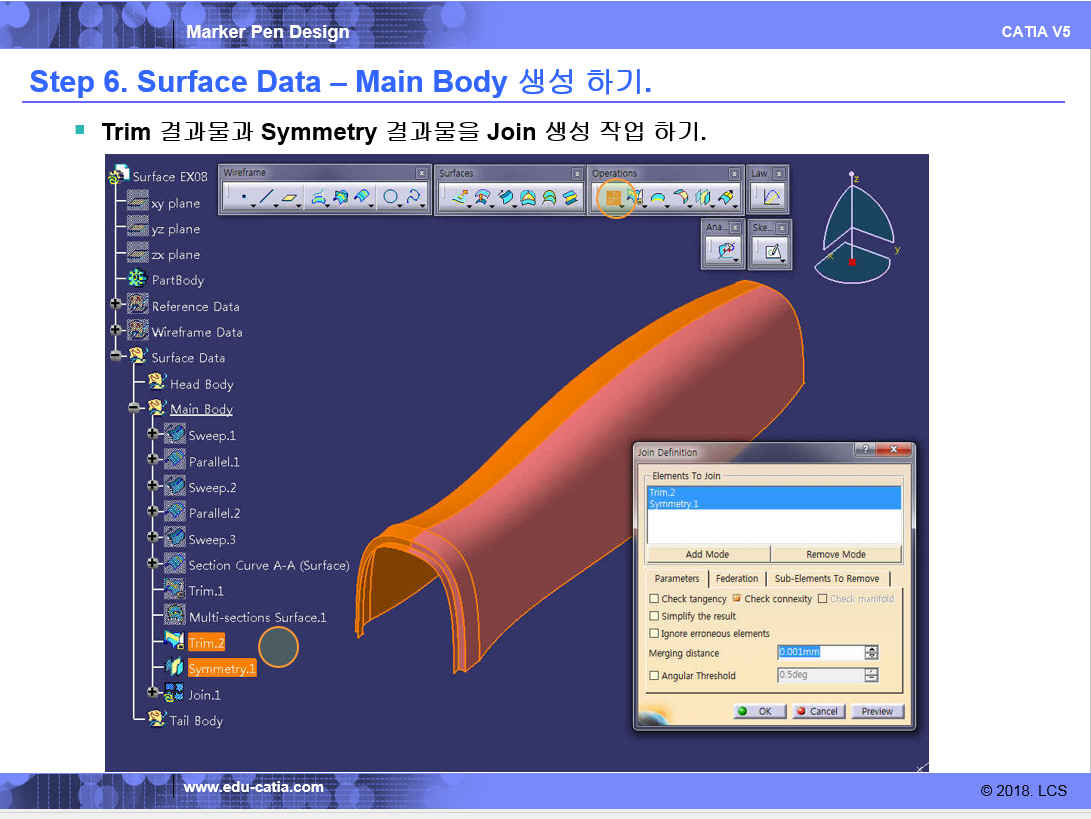Screen dimensions: 1091x819
Task: Collapse the Surface Data tree node
Action: click(x=116, y=357)
